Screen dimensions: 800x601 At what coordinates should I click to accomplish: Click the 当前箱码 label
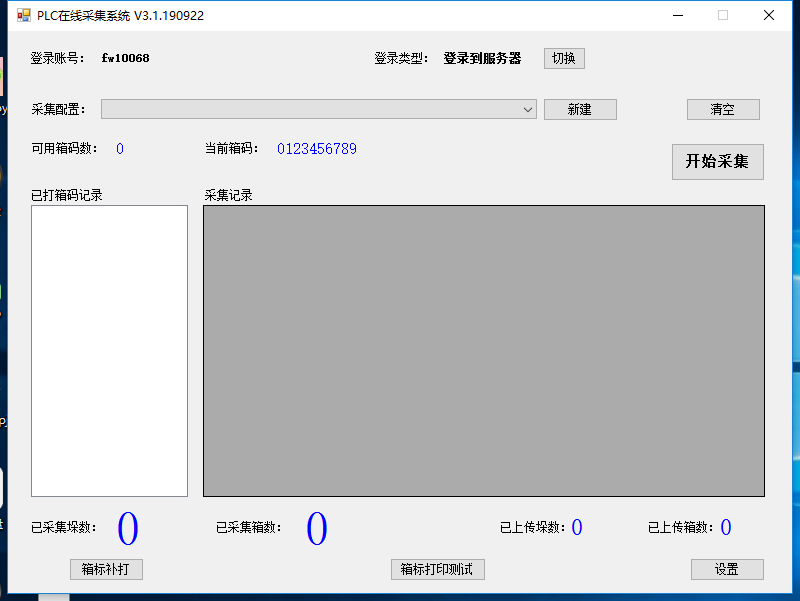pos(232,148)
